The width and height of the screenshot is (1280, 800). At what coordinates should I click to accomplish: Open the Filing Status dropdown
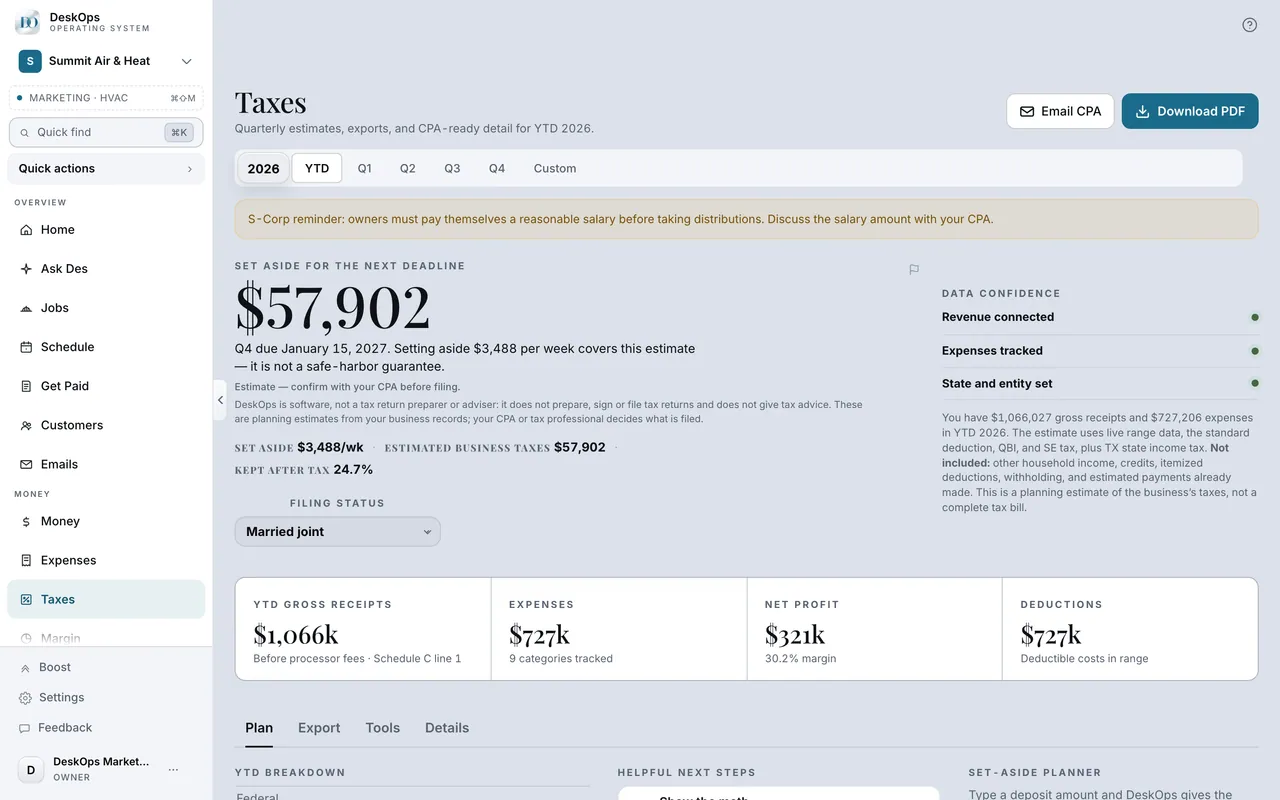click(338, 532)
